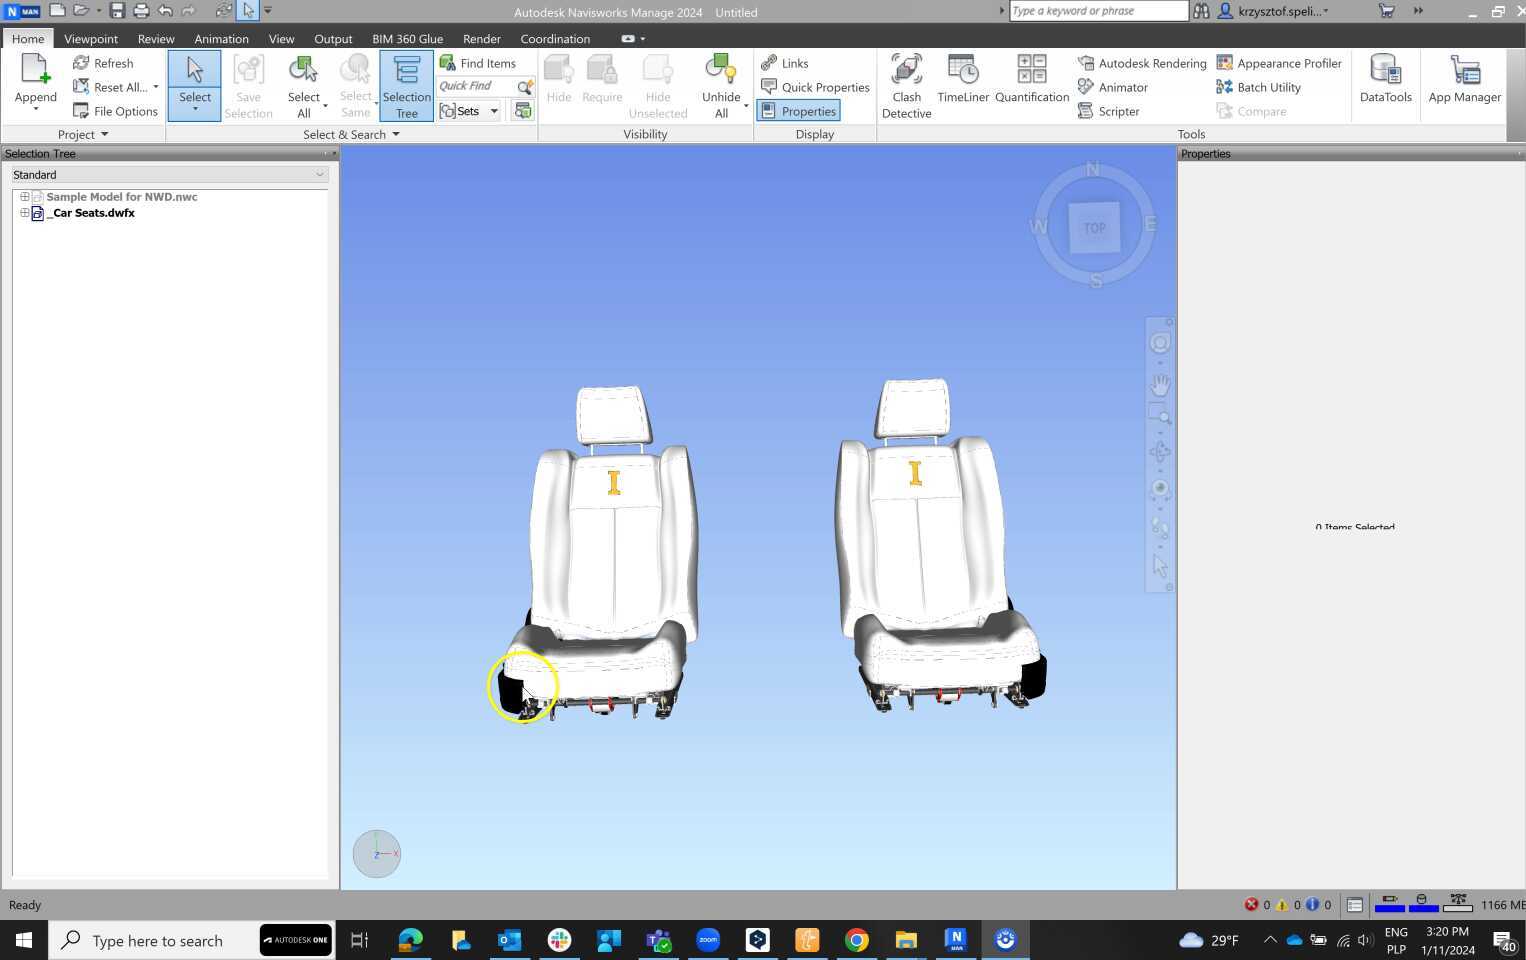The image size is (1526, 960).
Task: Expand the _Car Seats.dwfx tree node
Action: pos(24,213)
